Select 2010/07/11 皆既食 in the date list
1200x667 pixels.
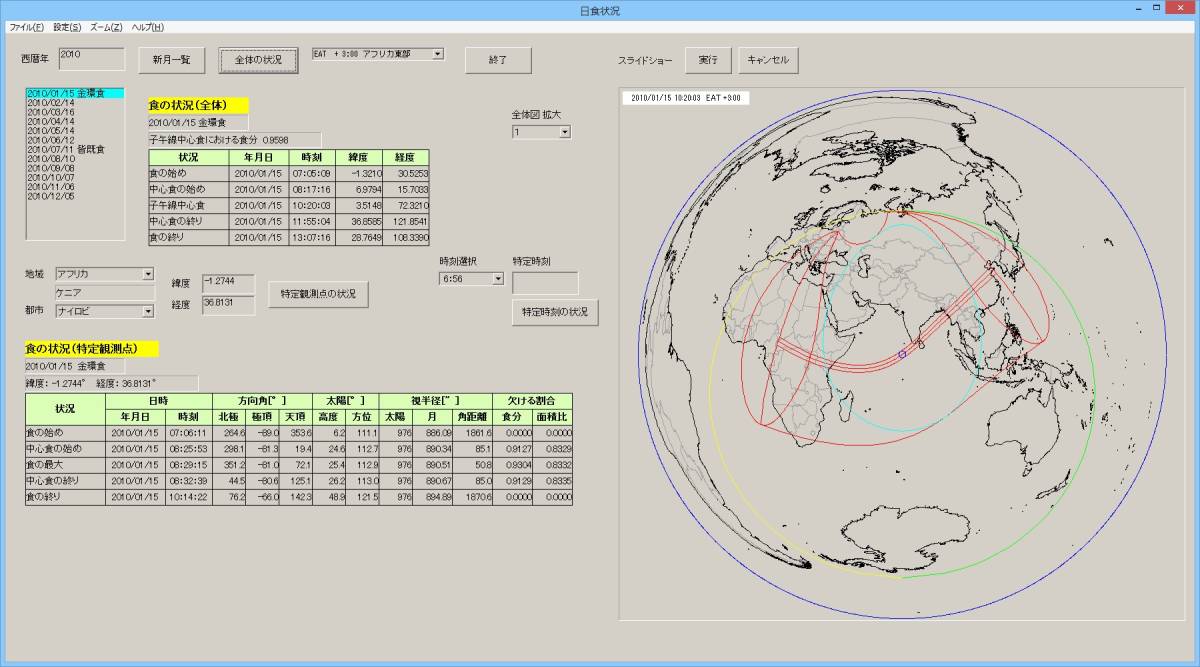pos(75,149)
